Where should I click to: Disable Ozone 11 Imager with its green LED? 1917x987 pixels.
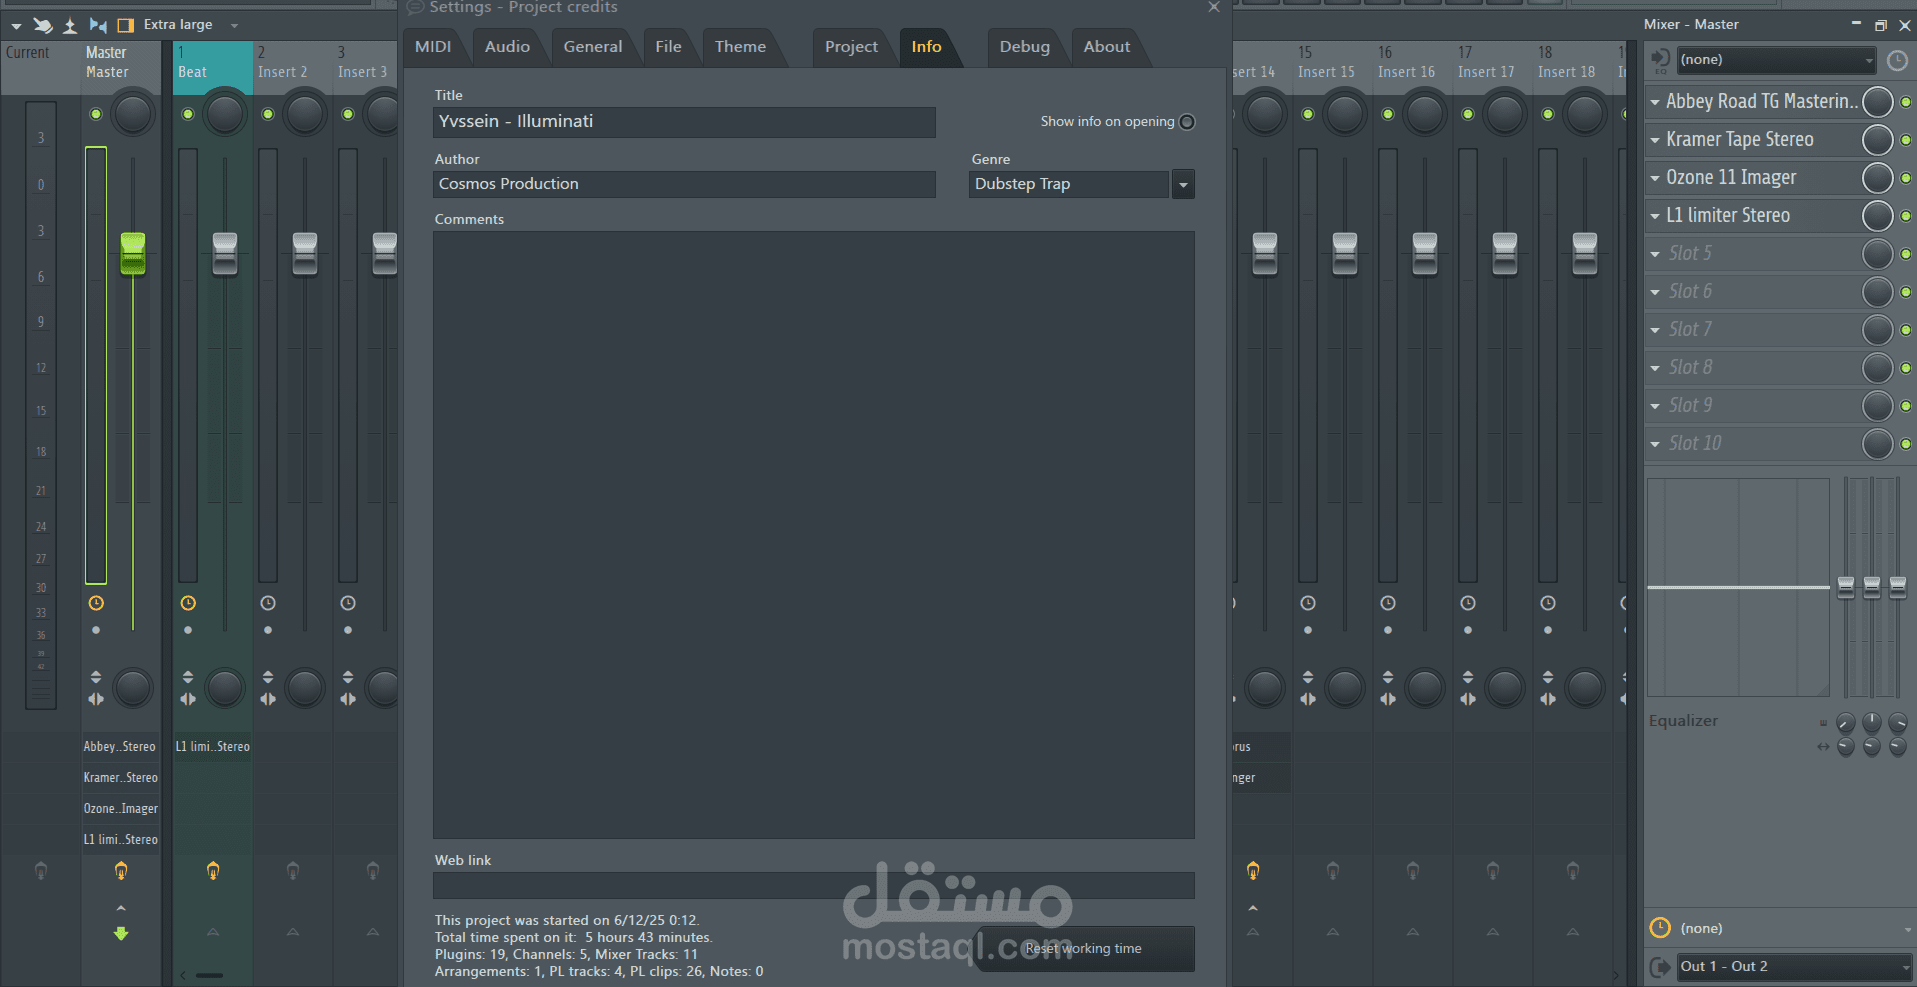click(1906, 178)
